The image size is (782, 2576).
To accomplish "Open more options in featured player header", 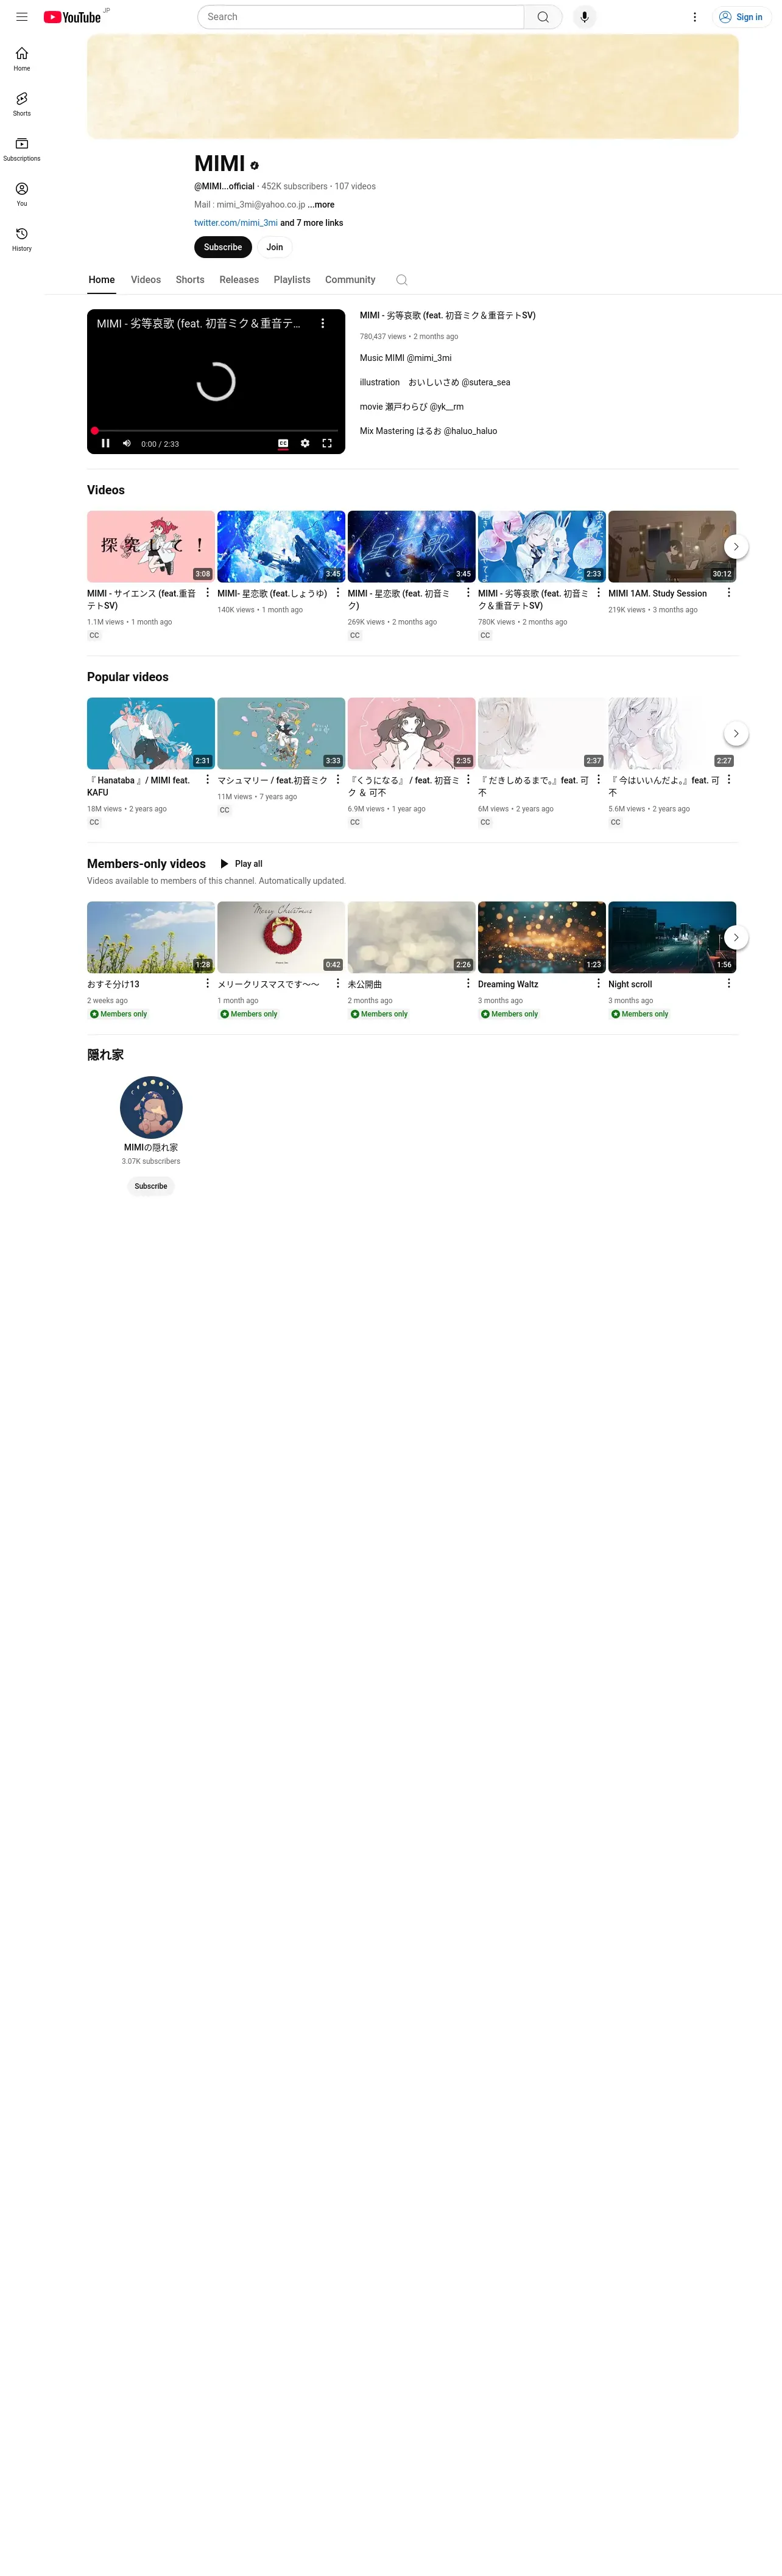I will 322,324.
